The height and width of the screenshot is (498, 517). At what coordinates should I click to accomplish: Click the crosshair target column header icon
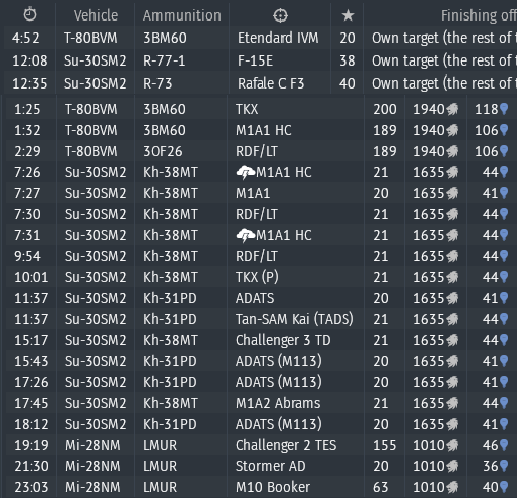click(280, 15)
